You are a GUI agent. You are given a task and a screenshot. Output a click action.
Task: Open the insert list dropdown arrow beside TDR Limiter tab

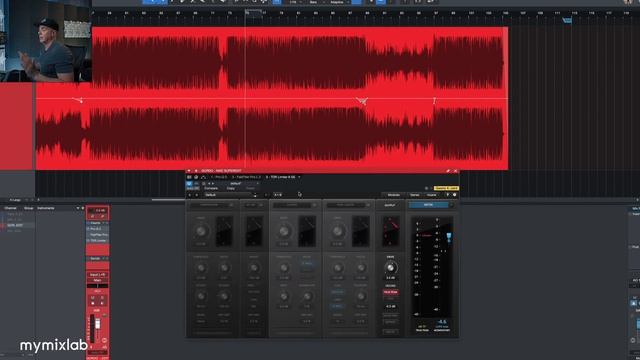pyautogui.click(x=300, y=177)
